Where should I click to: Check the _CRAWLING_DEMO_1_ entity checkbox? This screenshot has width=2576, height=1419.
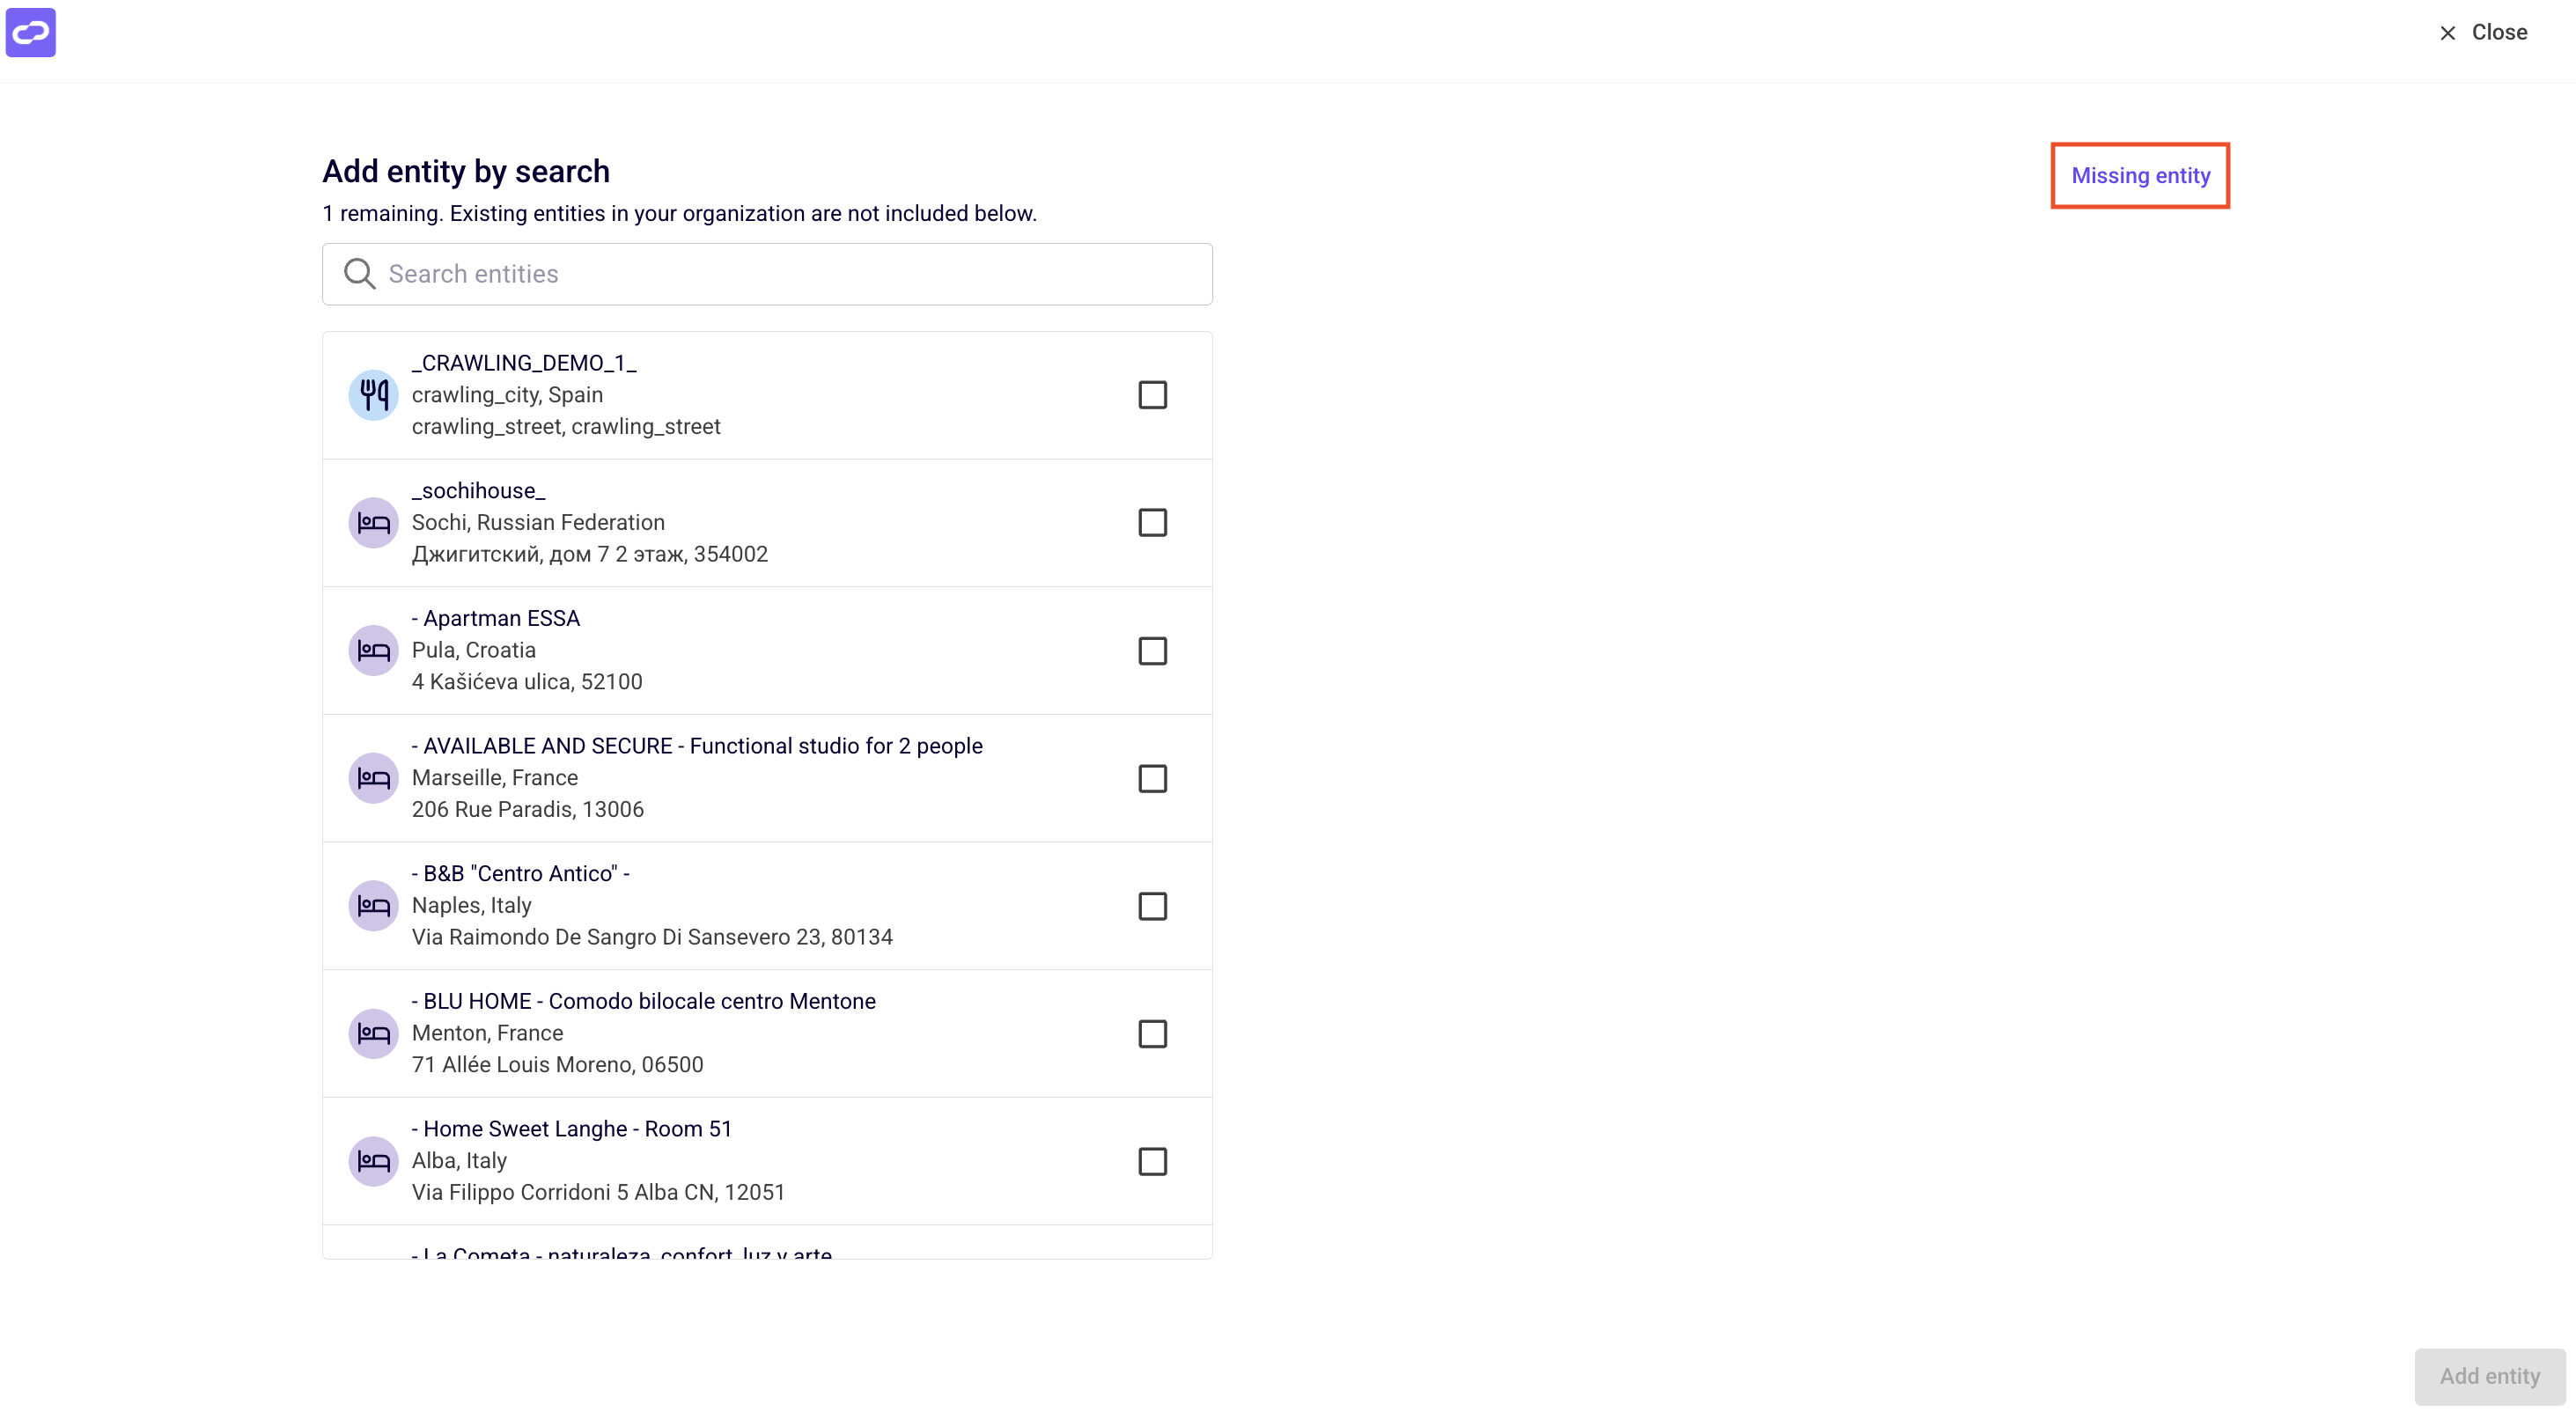tap(1152, 395)
